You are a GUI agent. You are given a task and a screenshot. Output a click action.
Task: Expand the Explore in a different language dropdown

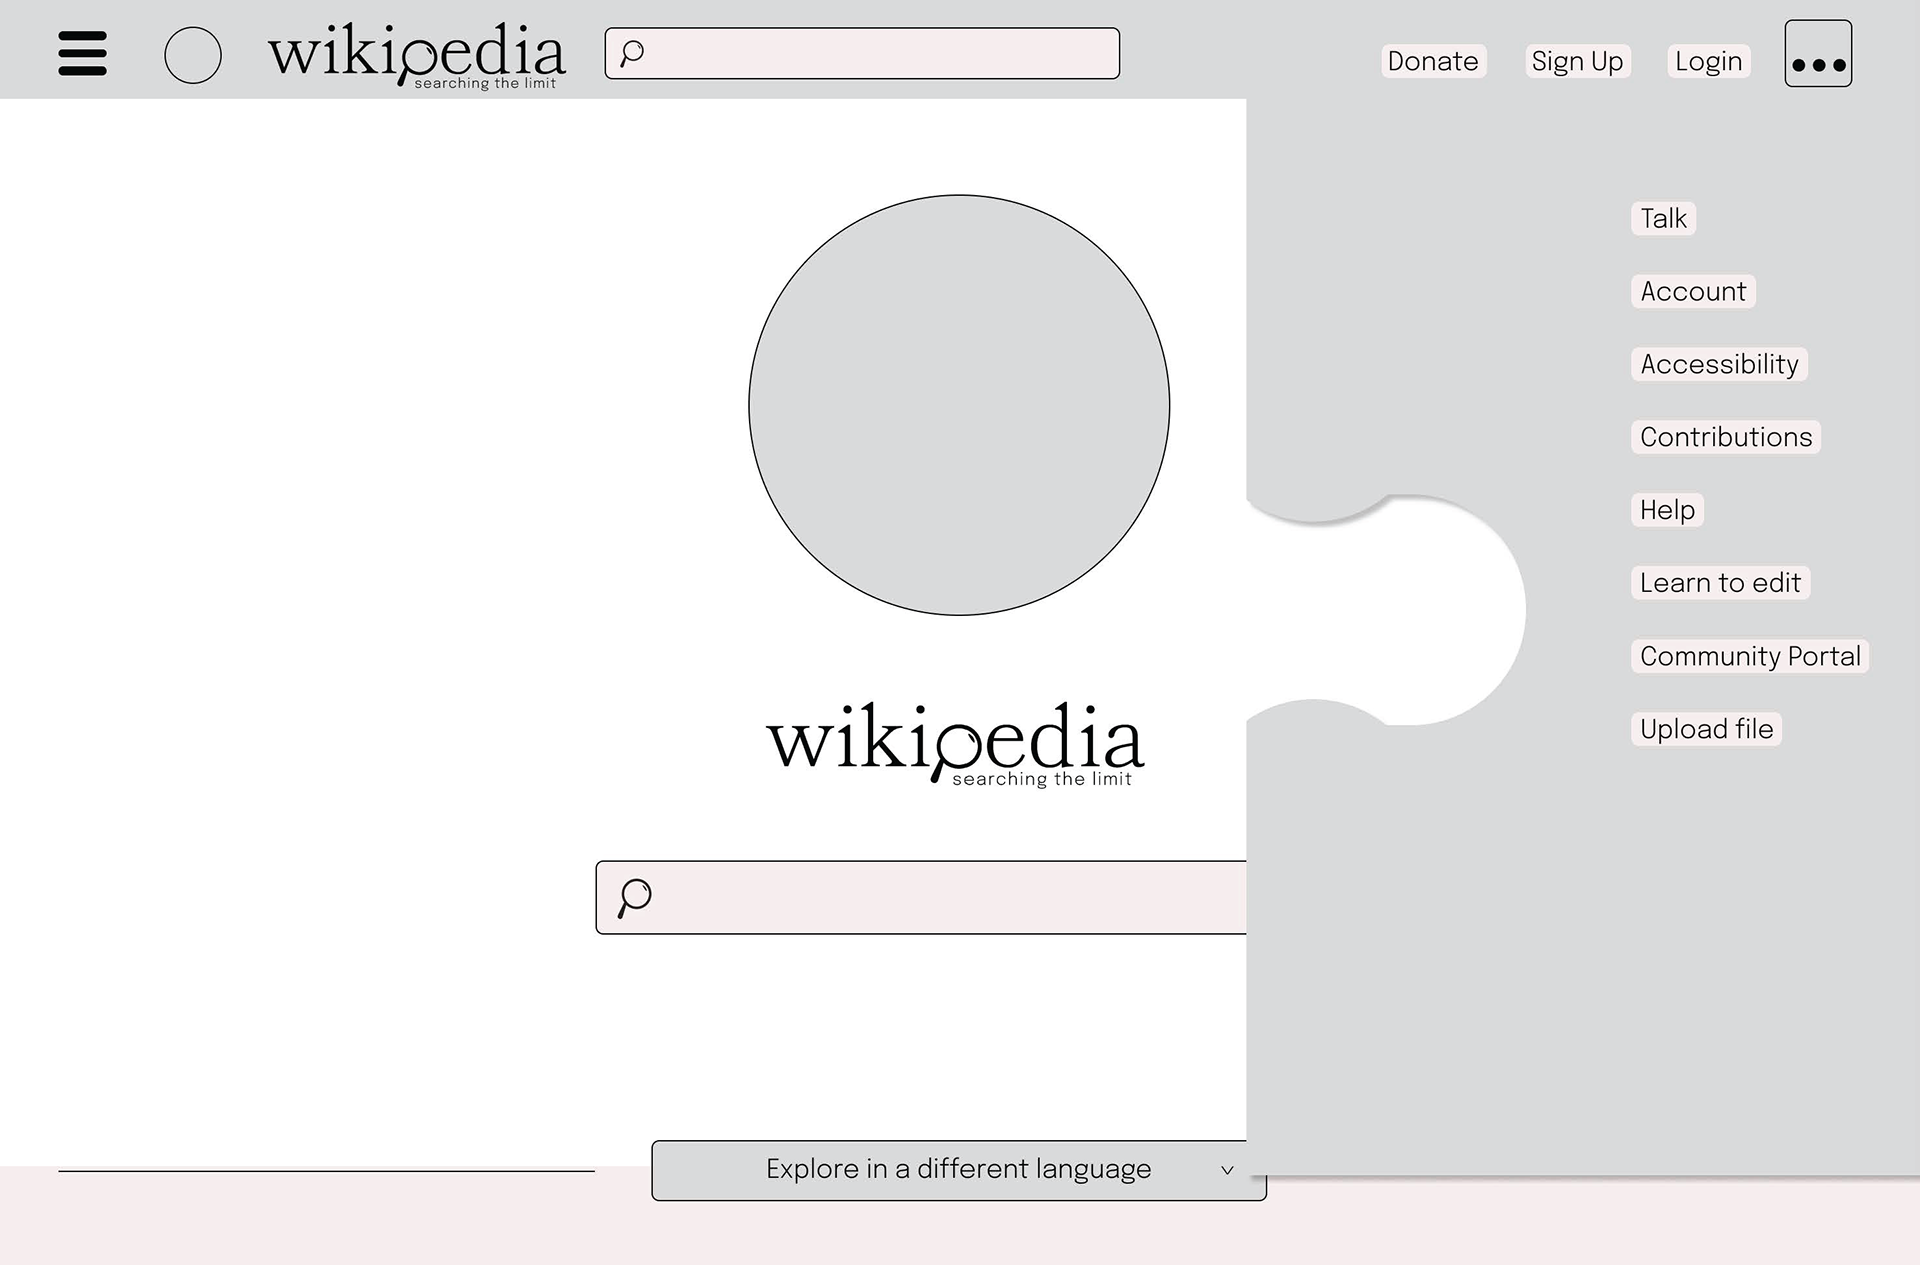point(958,1168)
